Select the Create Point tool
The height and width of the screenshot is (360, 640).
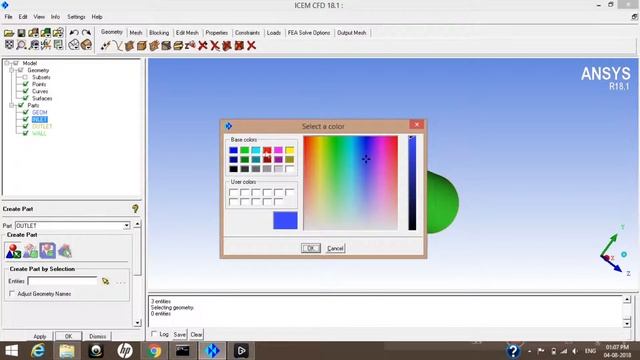105,46
